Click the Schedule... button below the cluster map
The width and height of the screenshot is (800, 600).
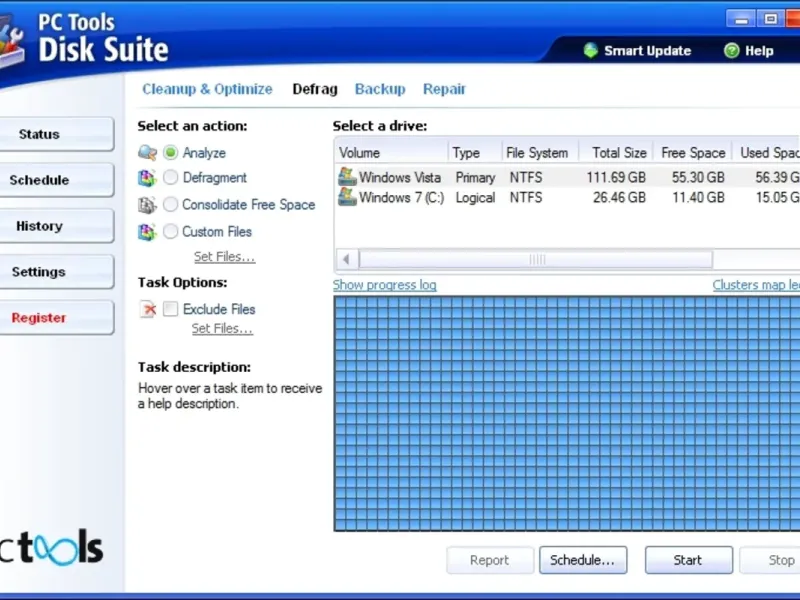583,560
